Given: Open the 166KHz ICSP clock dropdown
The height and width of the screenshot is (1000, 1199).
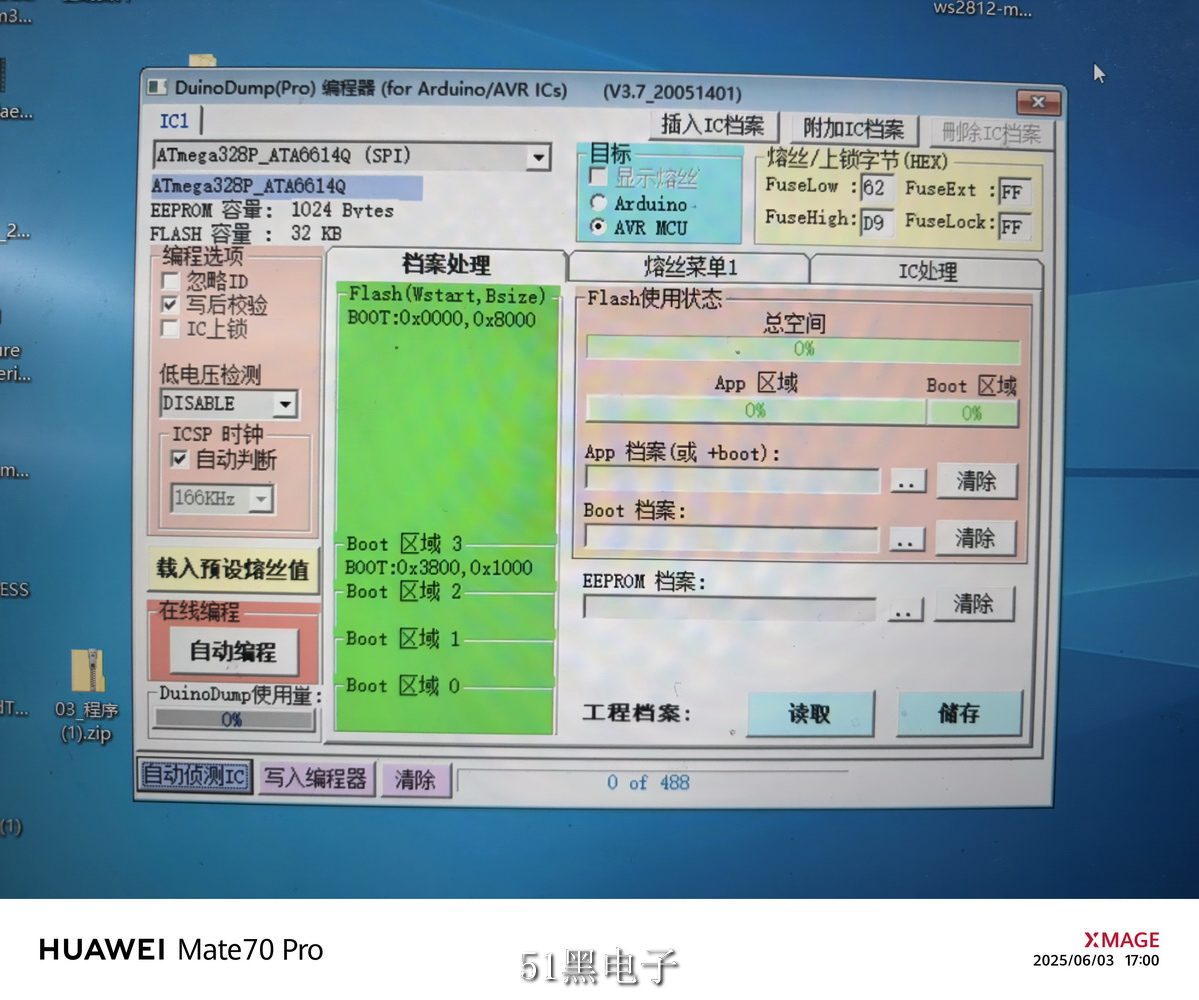Looking at the screenshot, I should 262,499.
